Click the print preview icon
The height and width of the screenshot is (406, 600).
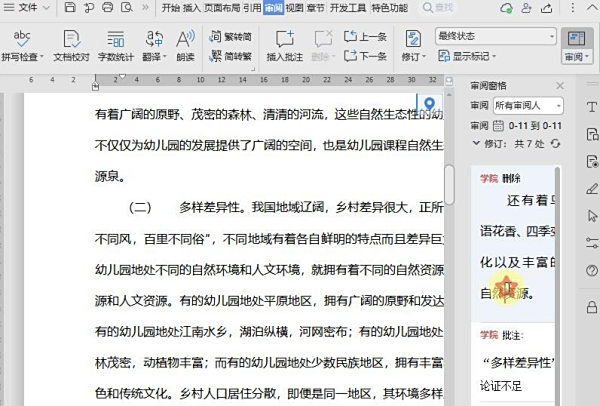point(127,7)
